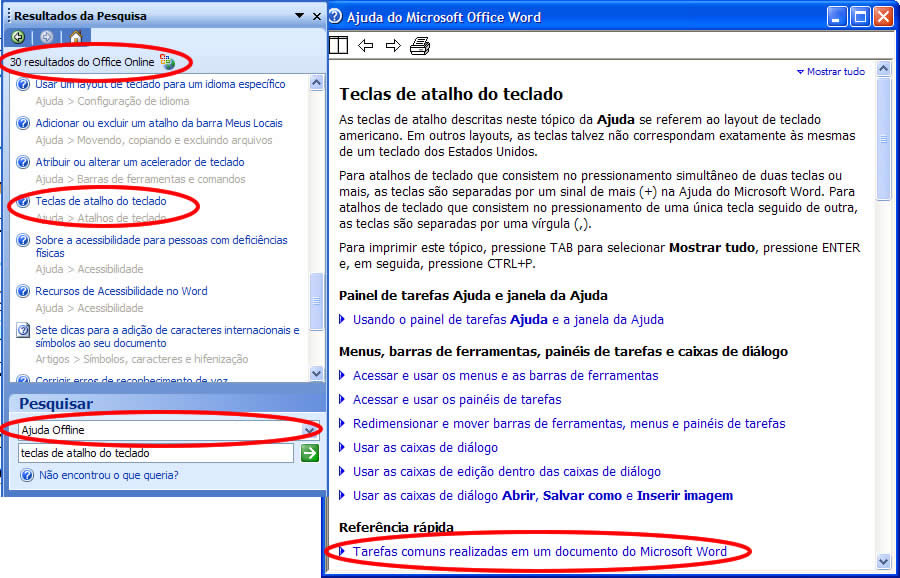
Task: Click 'Ajuda > Barras de ferramentas e comandos' text
Action: [x=140, y=179]
